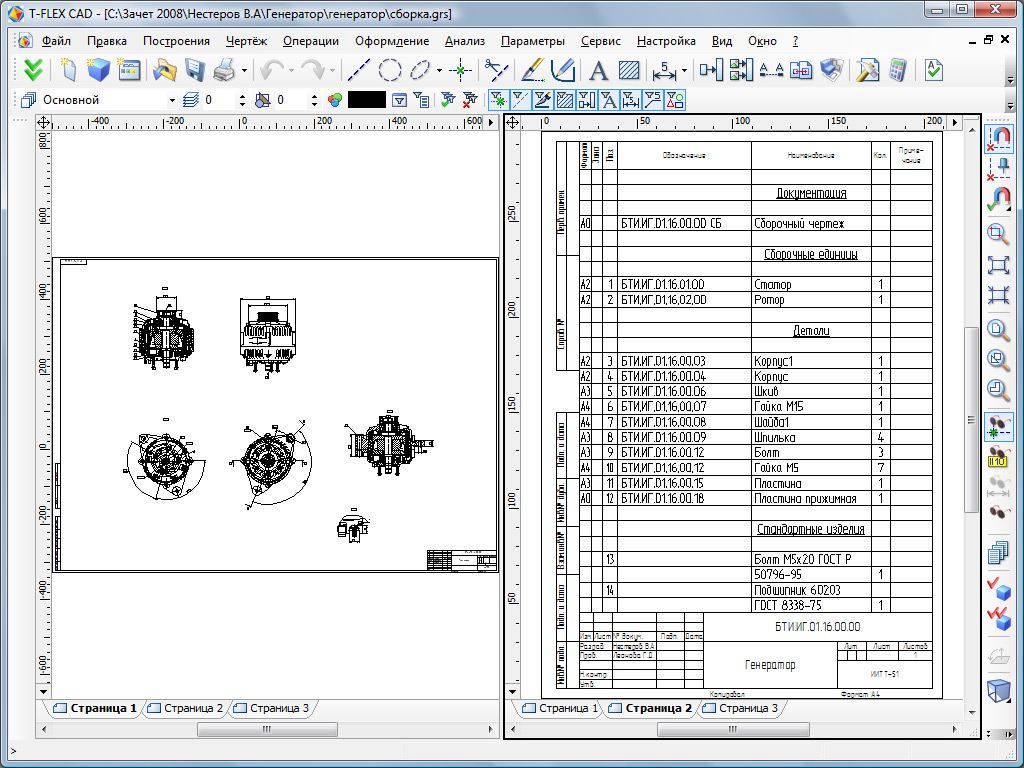Click the left pane pan cross corner button
The height and width of the screenshot is (768, 1024).
(x=43, y=122)
